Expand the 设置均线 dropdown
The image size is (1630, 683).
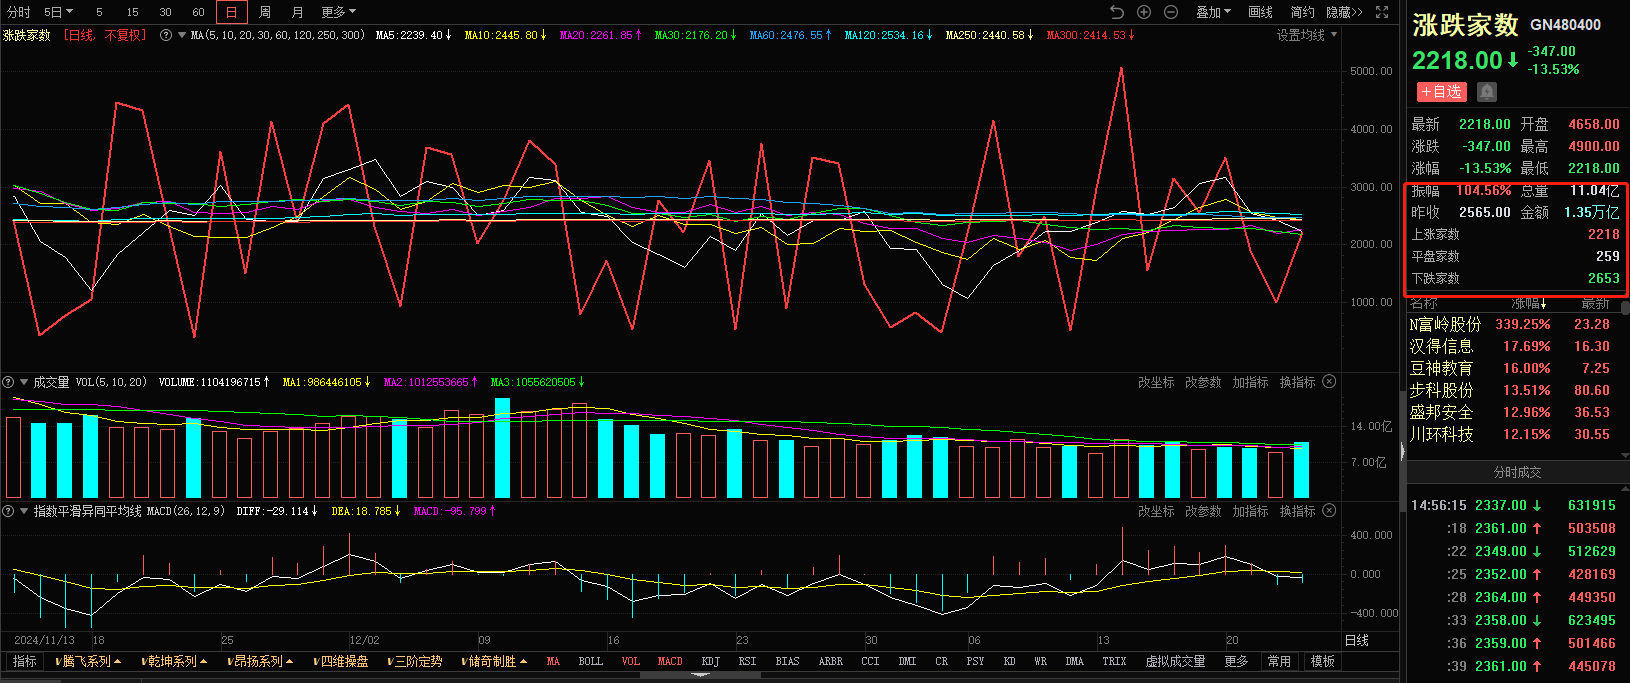coord(1306,35)
